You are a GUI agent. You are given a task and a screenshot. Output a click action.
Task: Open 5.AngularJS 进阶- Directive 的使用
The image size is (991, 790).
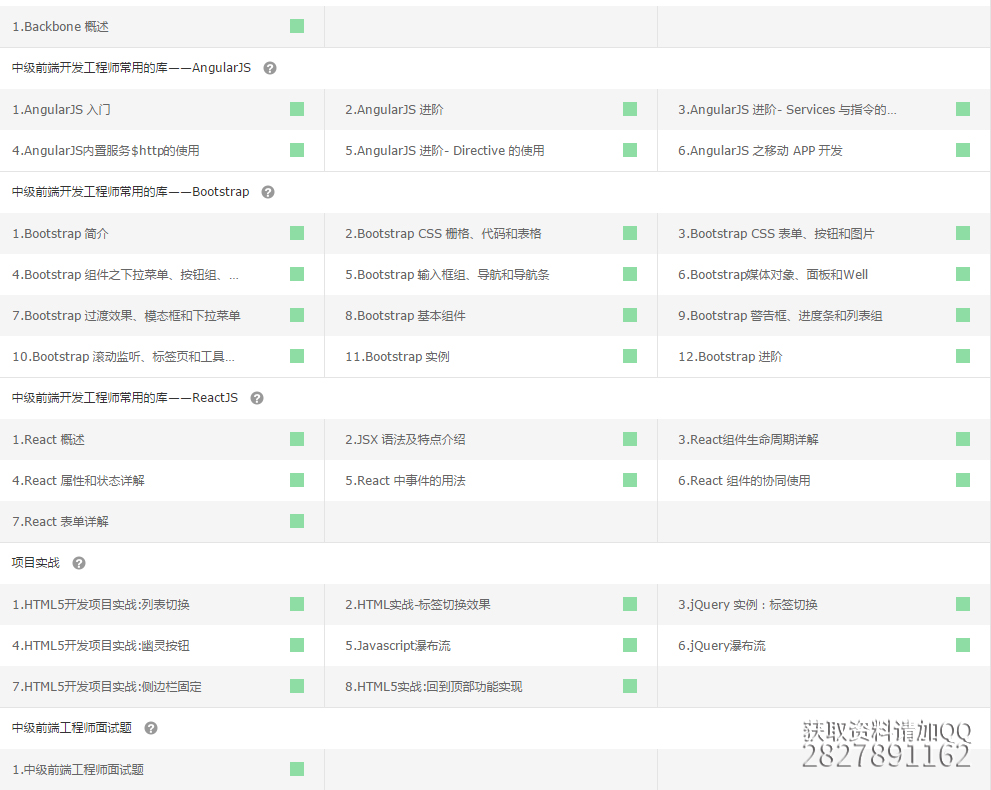point(445,151)
